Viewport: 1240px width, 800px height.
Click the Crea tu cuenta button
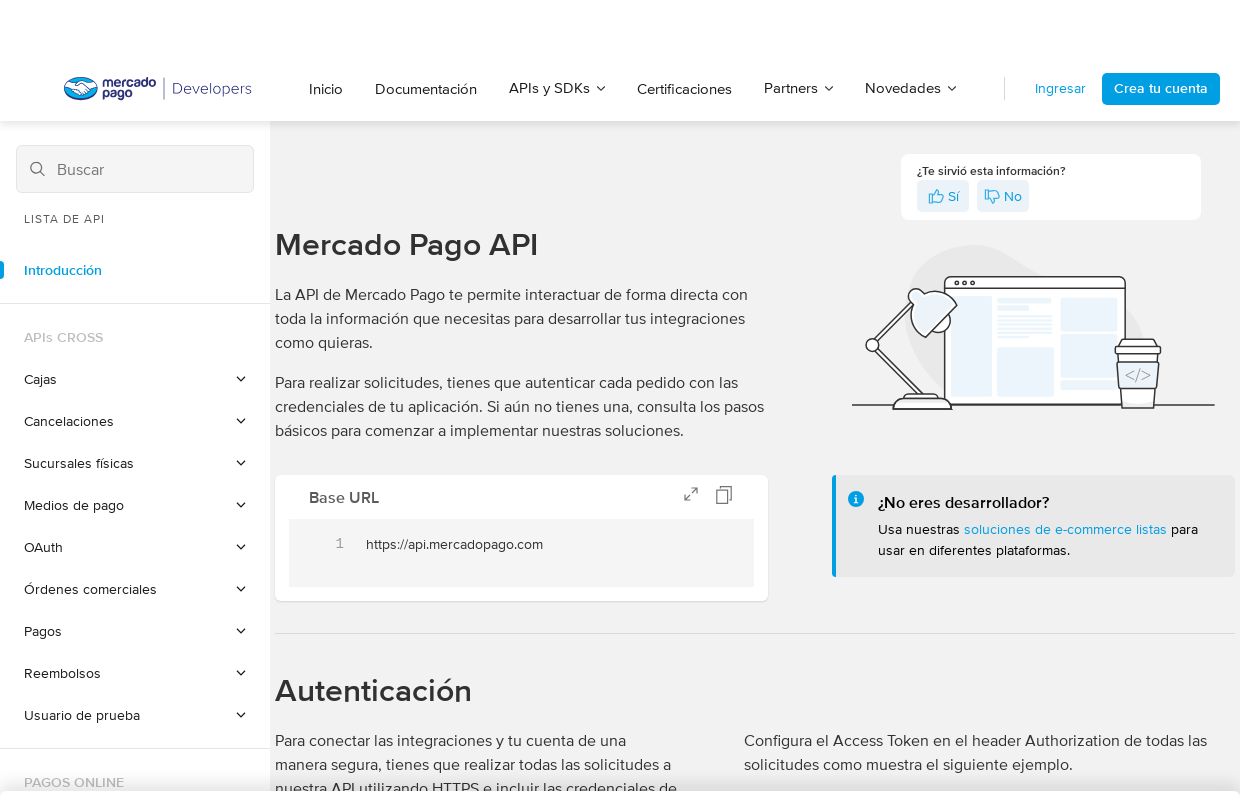point(1161,88)
